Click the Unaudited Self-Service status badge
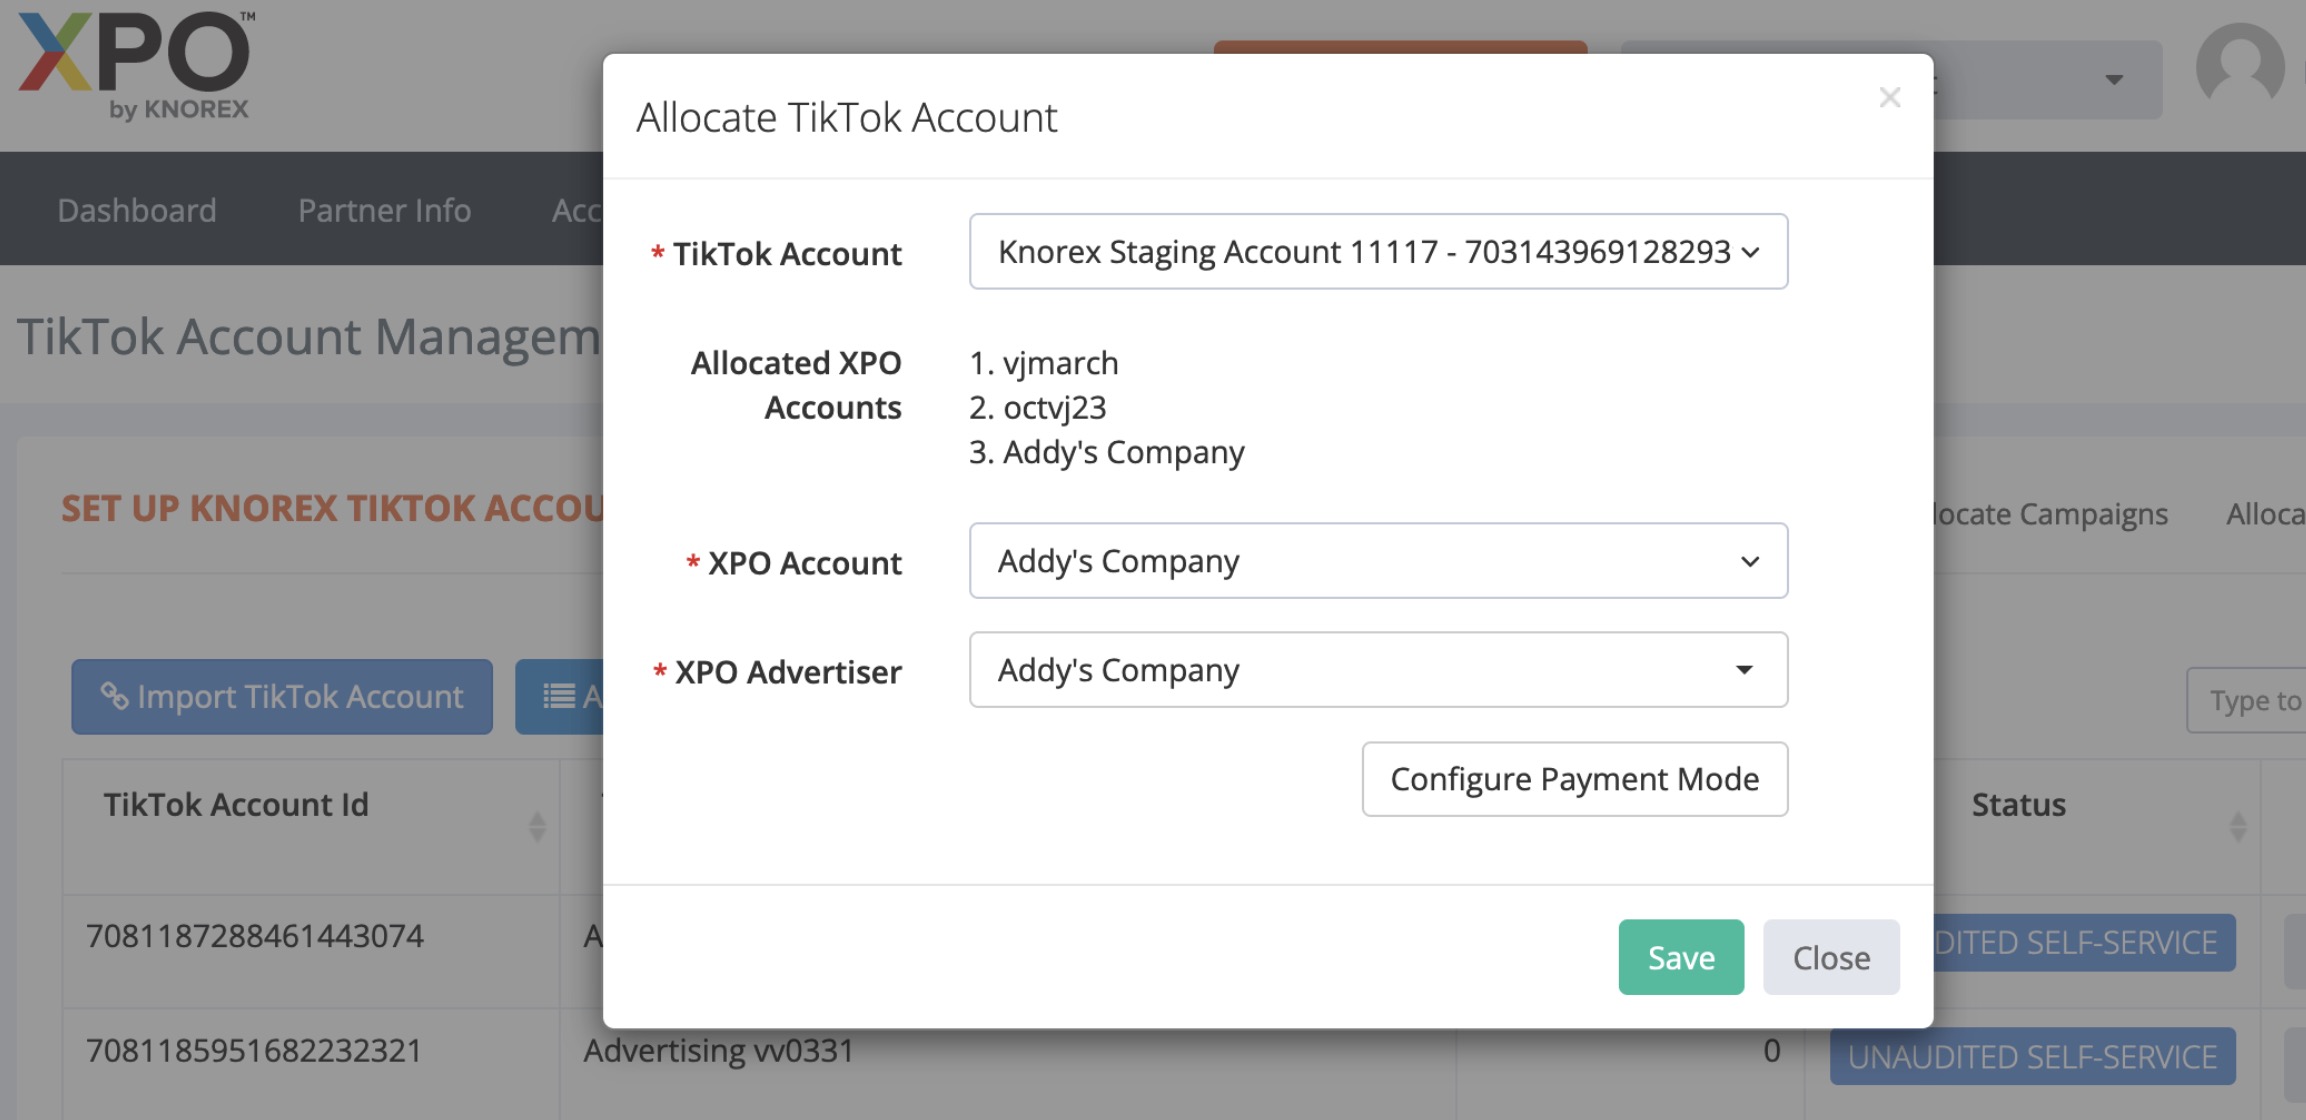This screenshot has width=2306, height=1120. (2032, 1056)
